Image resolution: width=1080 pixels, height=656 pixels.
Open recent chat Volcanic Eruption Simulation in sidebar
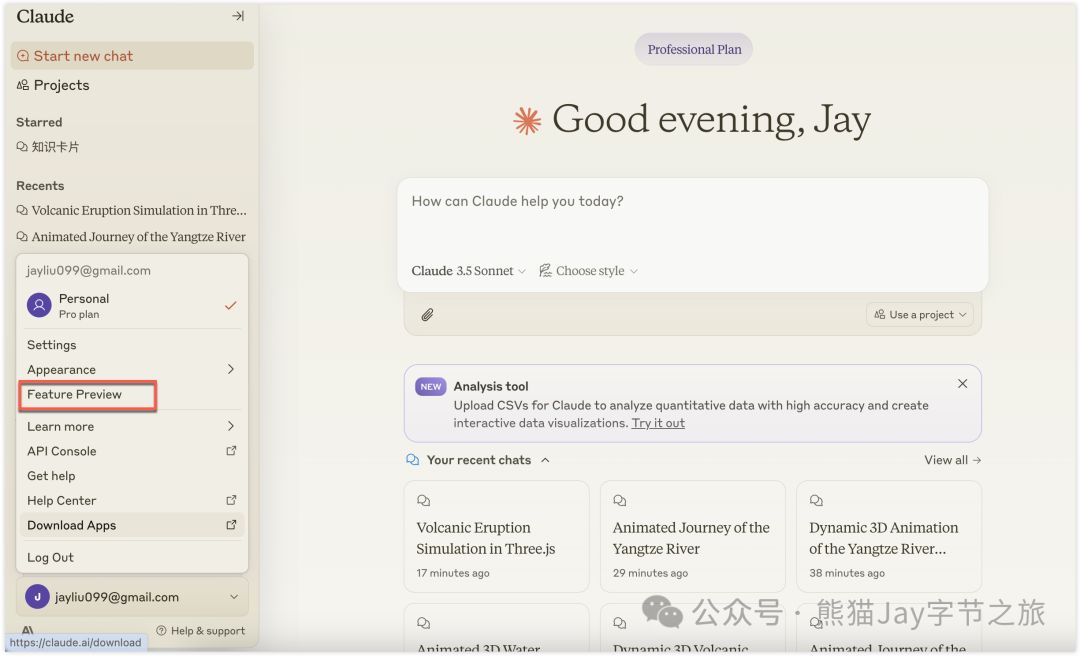click(x=131, y=210)
